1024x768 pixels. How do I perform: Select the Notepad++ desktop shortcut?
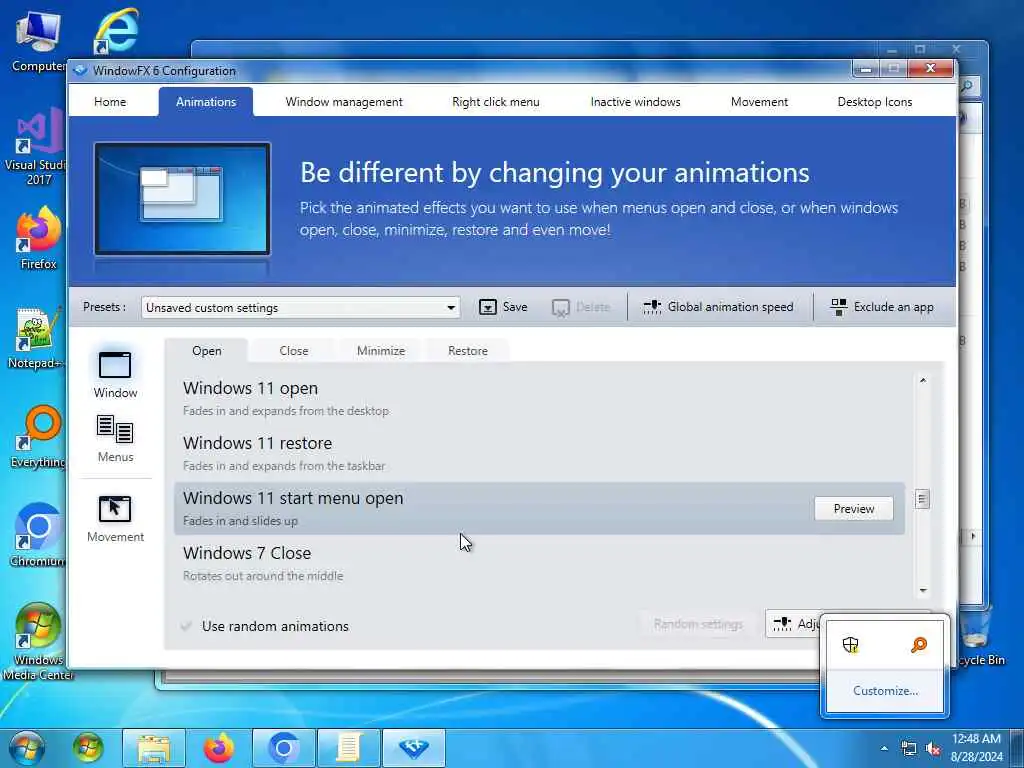tap(35, 338)
